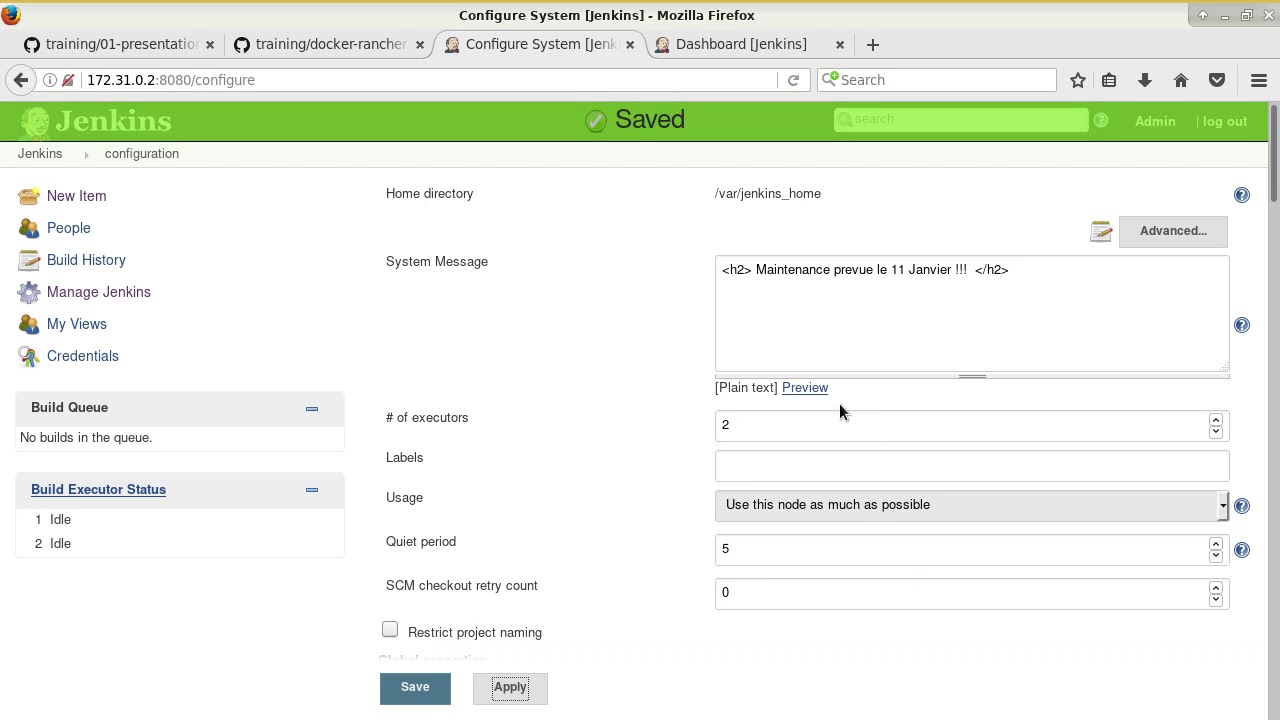Viewport: 1280px width, 720px height.
Task: Show help for Quiet period
Action: [1242, 550]
